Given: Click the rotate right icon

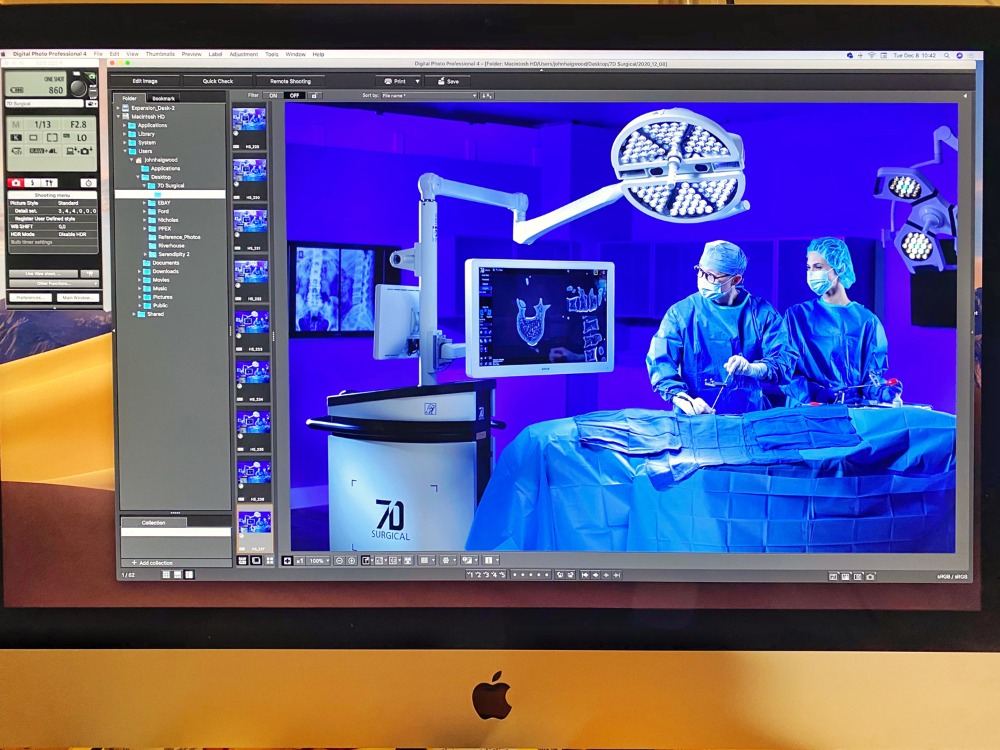Looking at the screenshot, I should pos(570,575).
